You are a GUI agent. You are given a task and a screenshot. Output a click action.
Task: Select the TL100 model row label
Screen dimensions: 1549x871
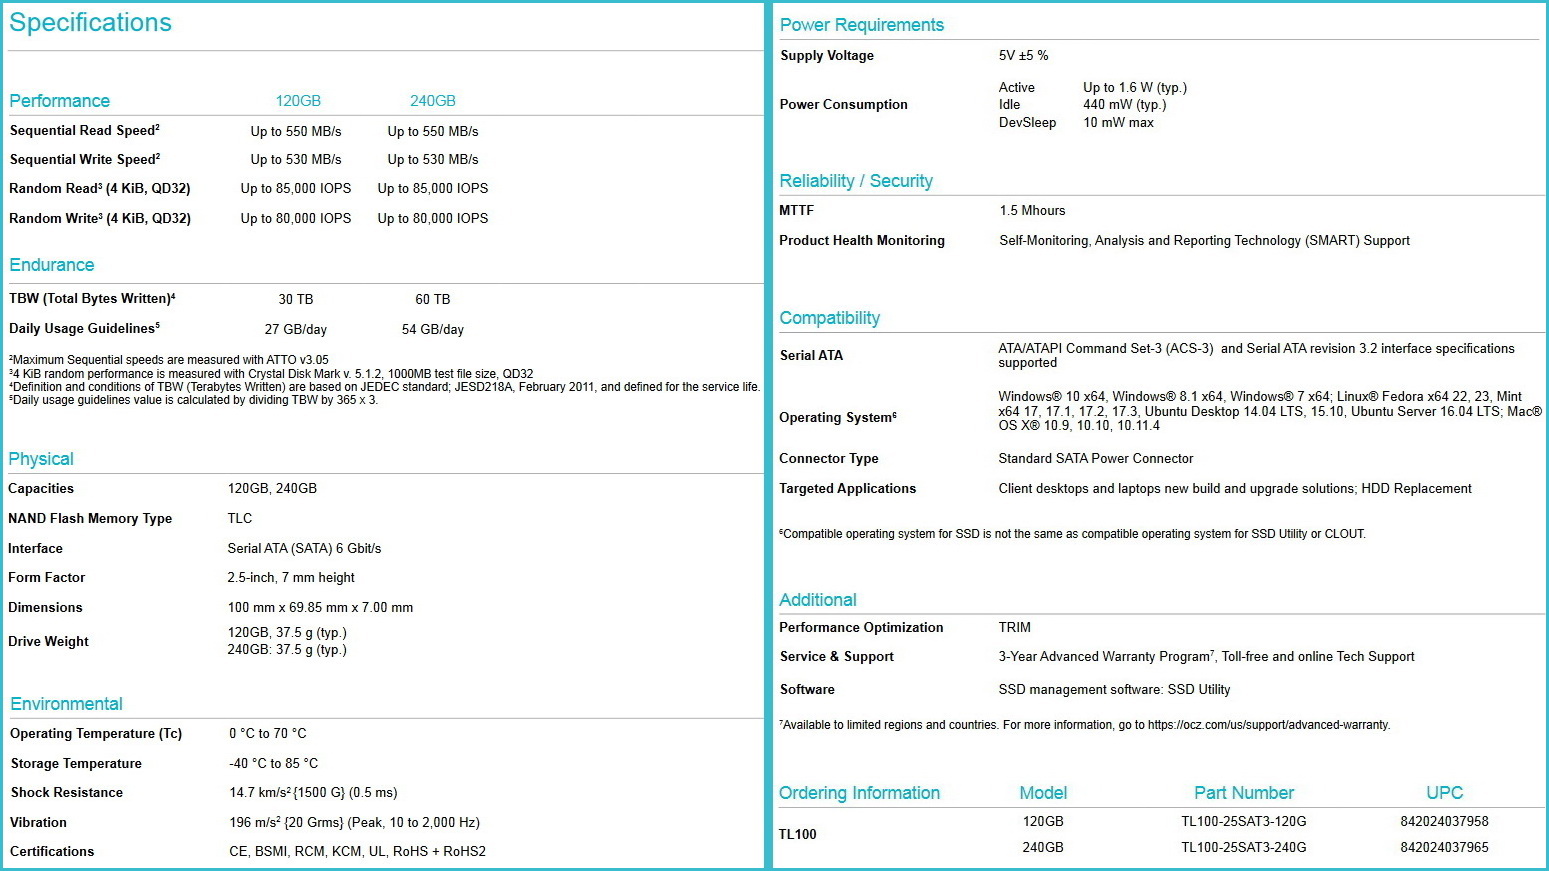(x=798, y=834)
